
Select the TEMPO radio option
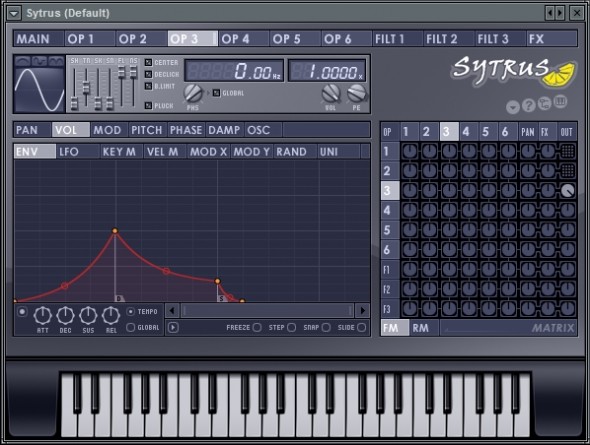pos(131,311)
